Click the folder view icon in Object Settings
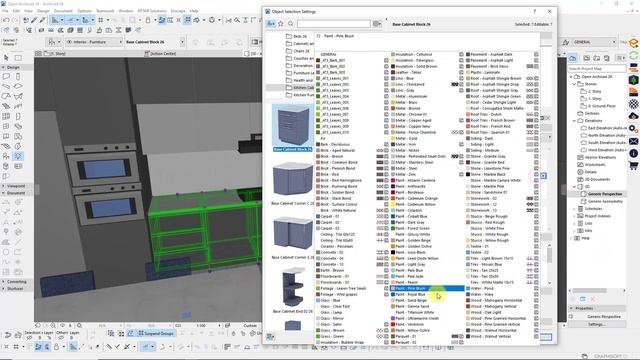640x360 pixels. point(271,24)
